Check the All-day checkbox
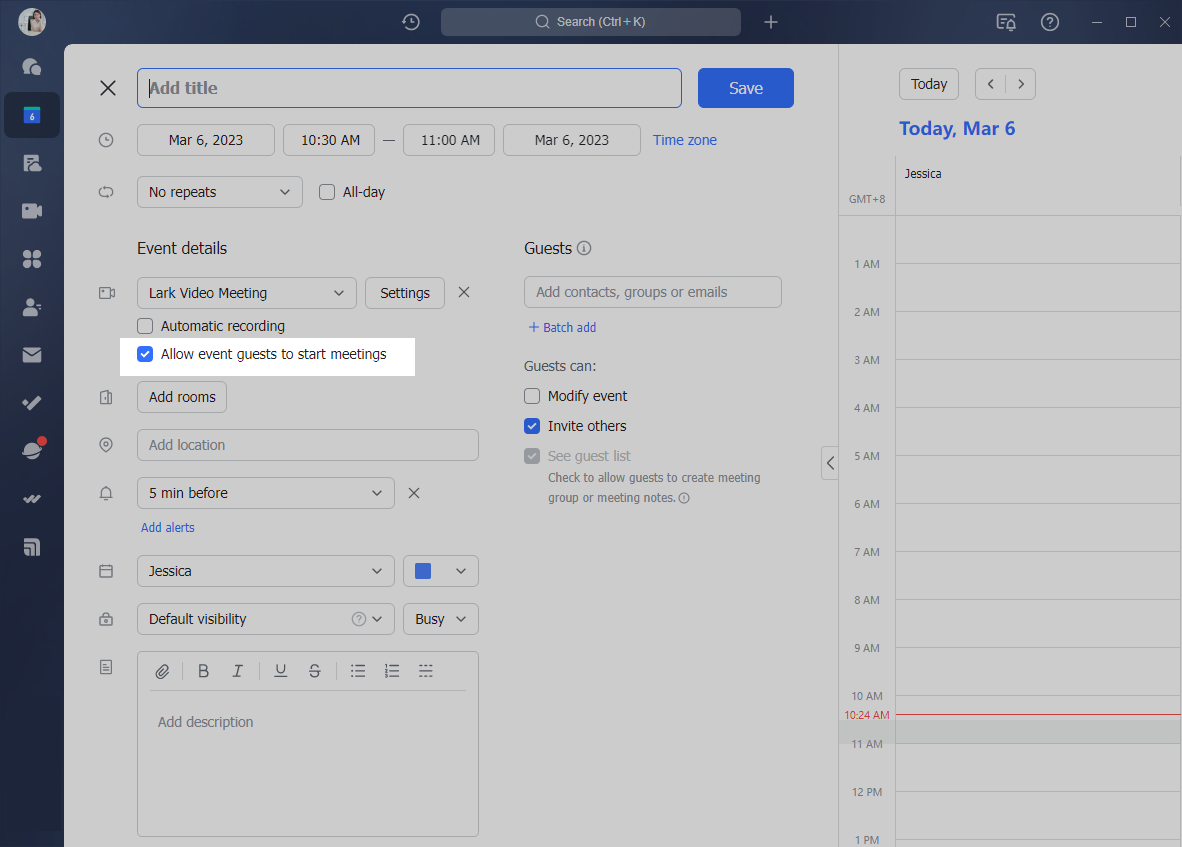Screen dimensions: 1182x847 pyautogui.click(x=327, y=192)
